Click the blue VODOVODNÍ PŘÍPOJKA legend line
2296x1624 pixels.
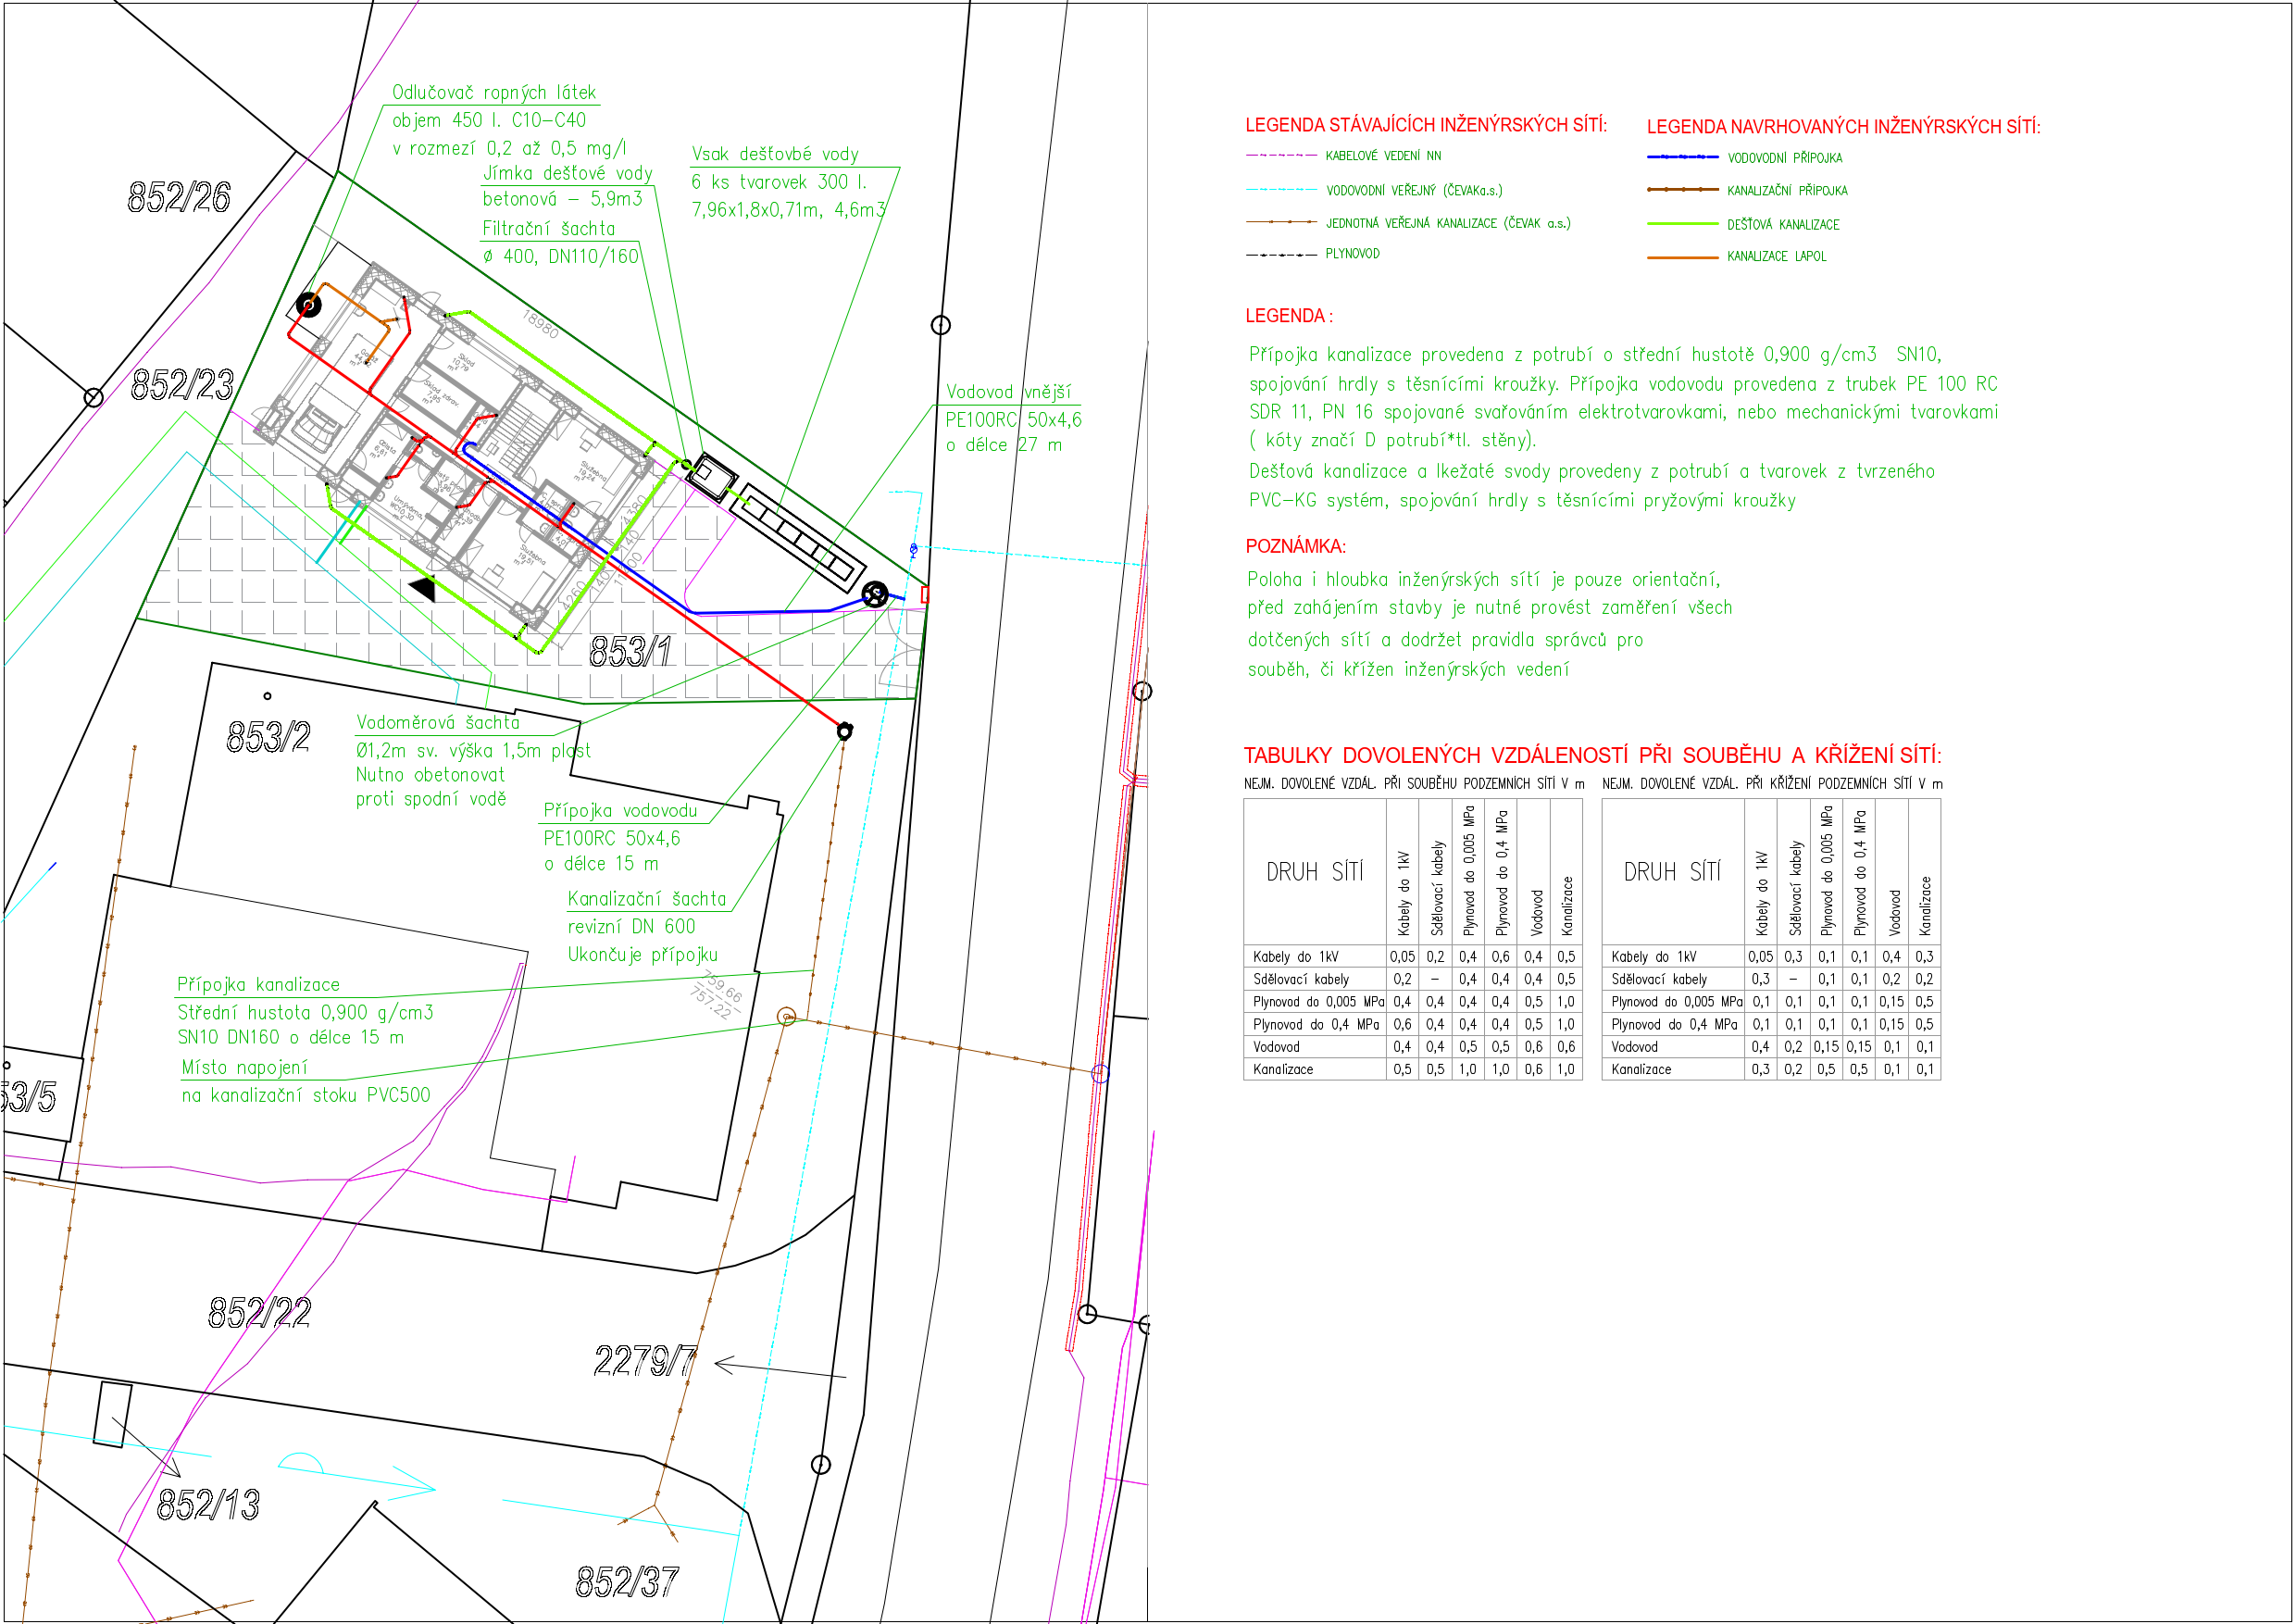tap(1682, 157)
